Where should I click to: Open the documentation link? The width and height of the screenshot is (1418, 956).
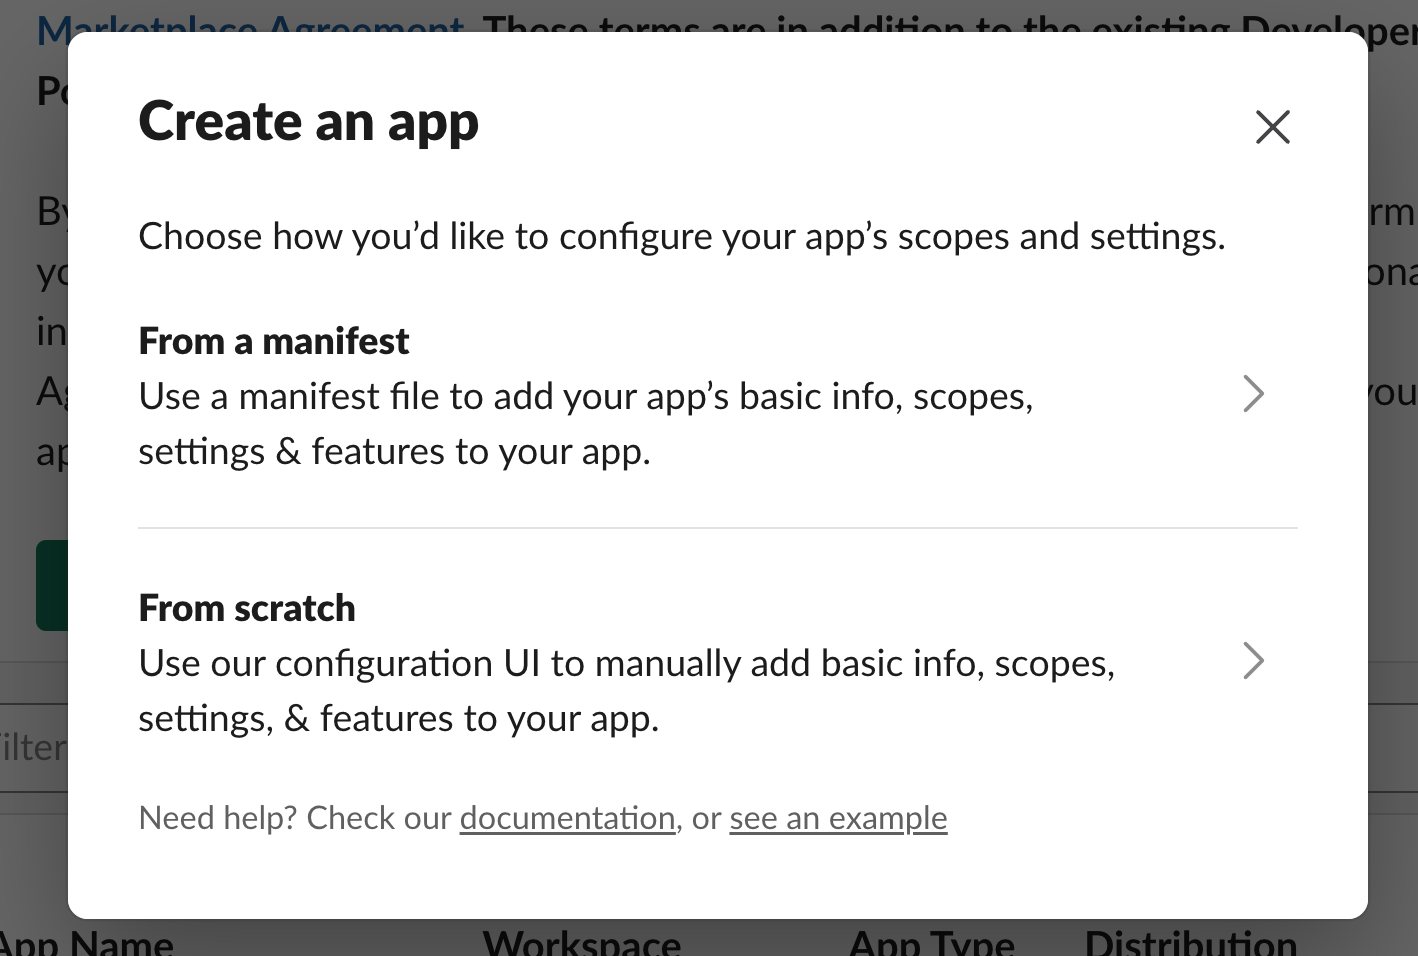[x=567, y=818]
